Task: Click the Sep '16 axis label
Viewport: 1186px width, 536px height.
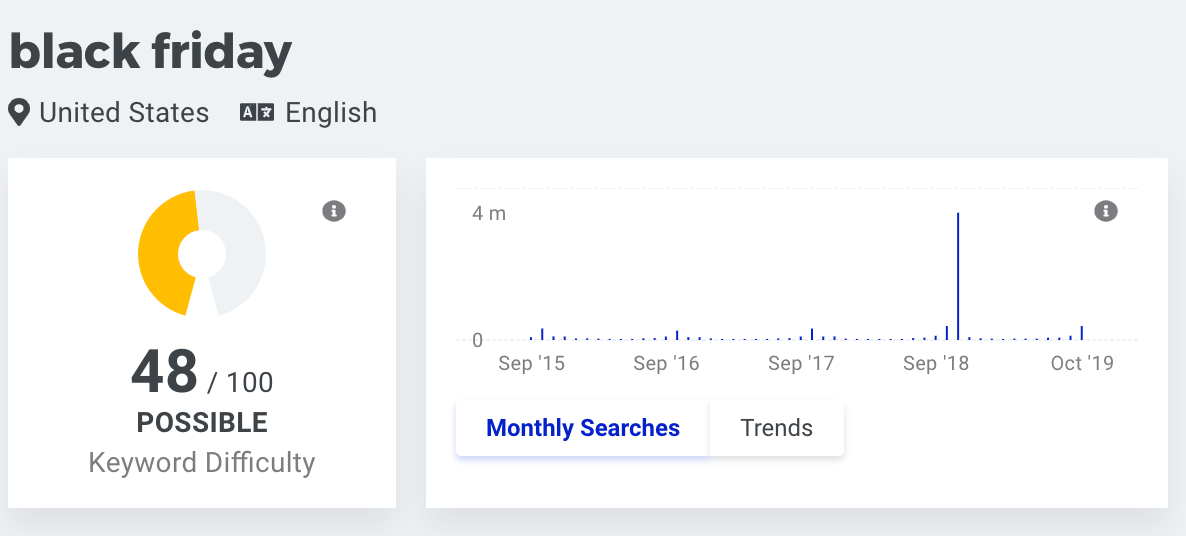Action: pyautogui.click(x=666, y=364)
